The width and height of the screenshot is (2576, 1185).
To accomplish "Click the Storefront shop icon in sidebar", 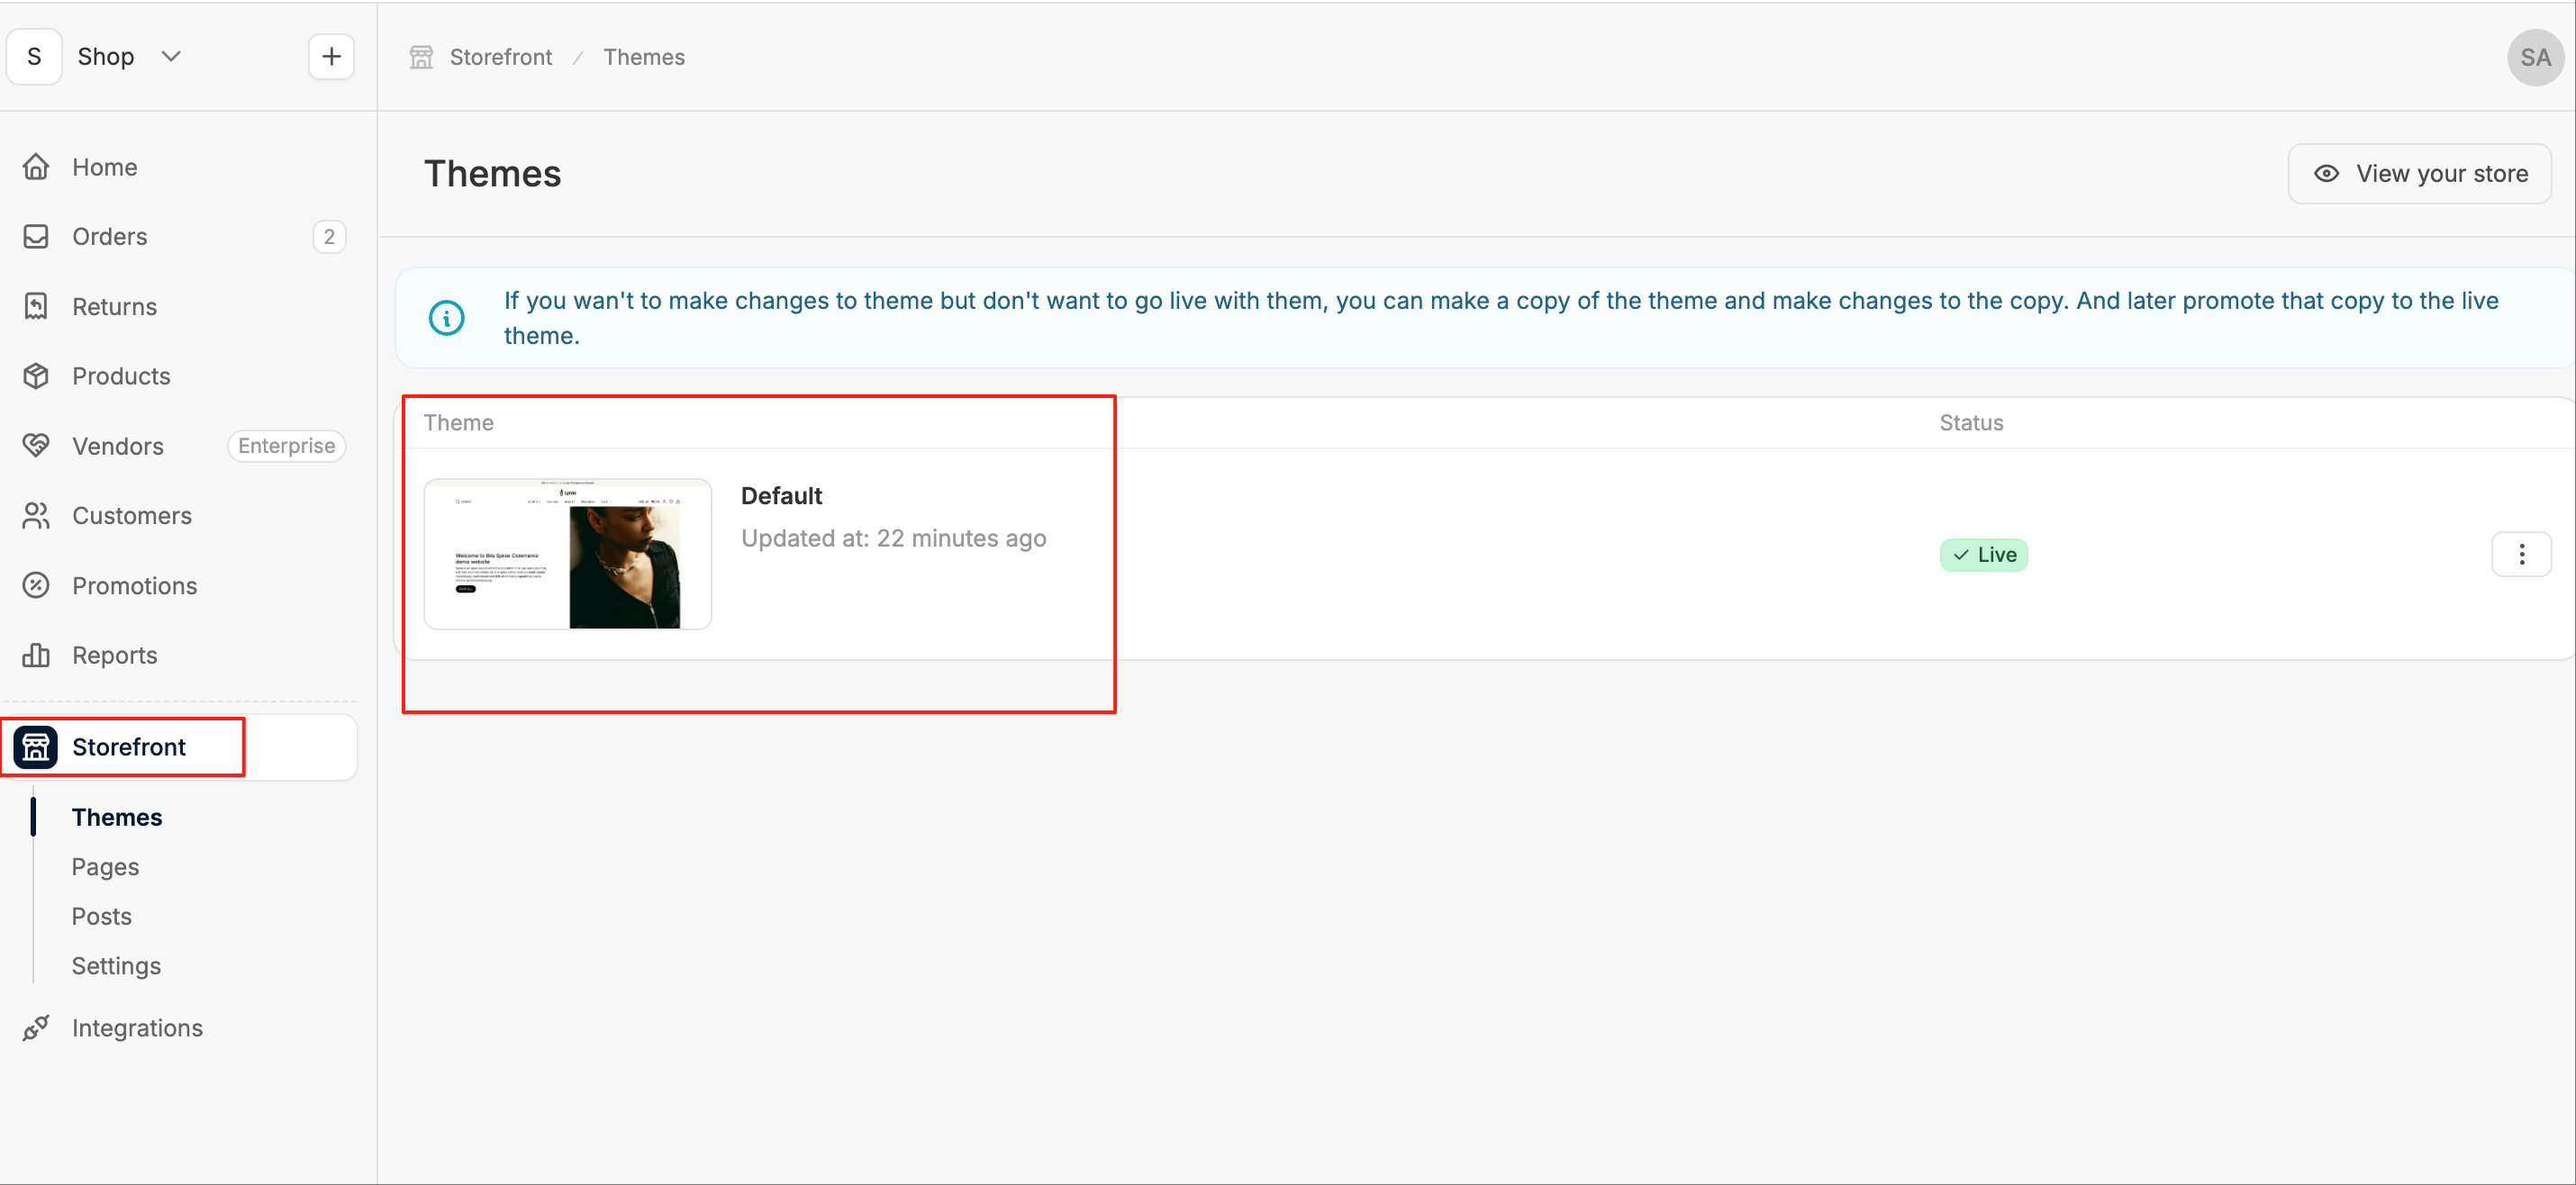I will coord(36,747).
